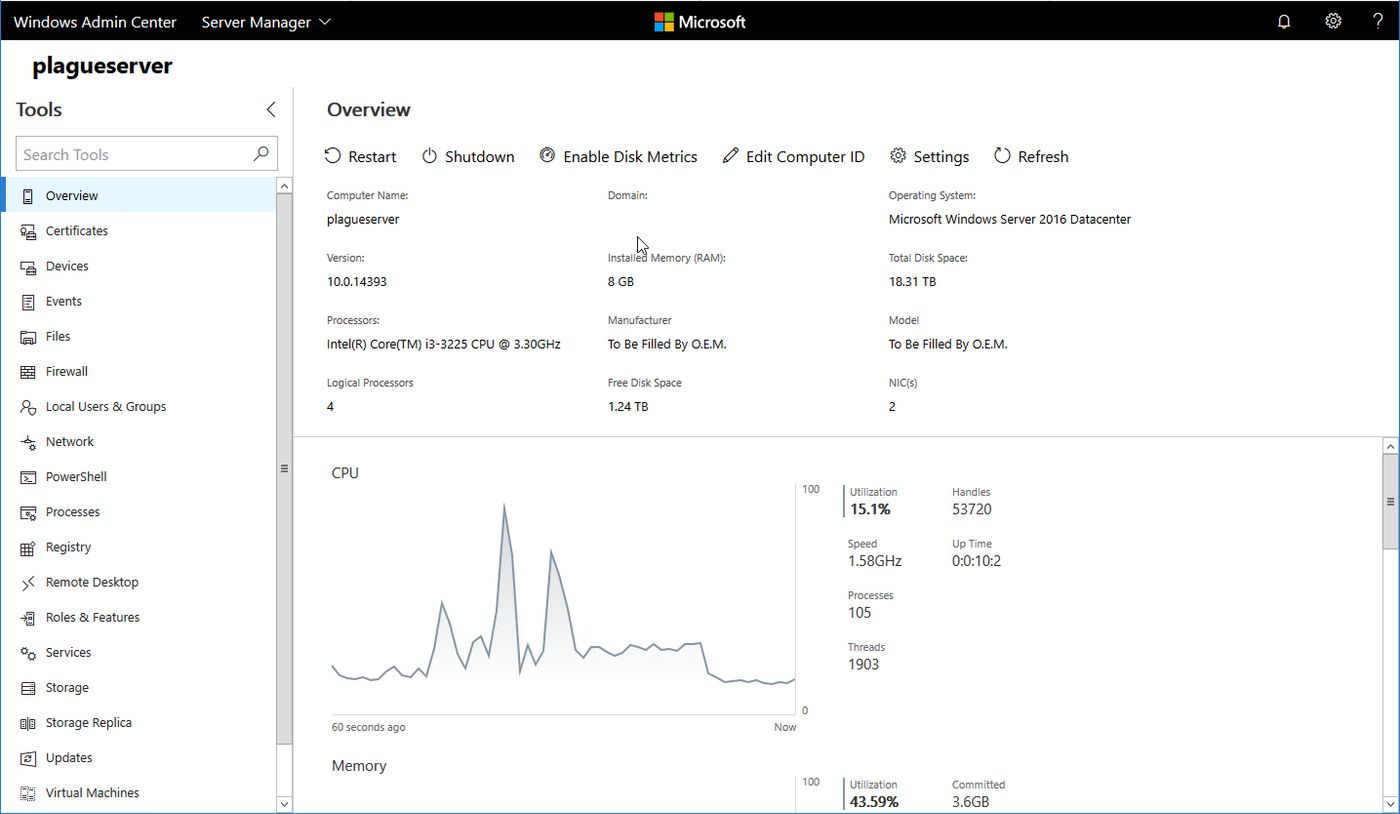
Task: Open the notifications bell icon
Action: (x=1284, y=21)
